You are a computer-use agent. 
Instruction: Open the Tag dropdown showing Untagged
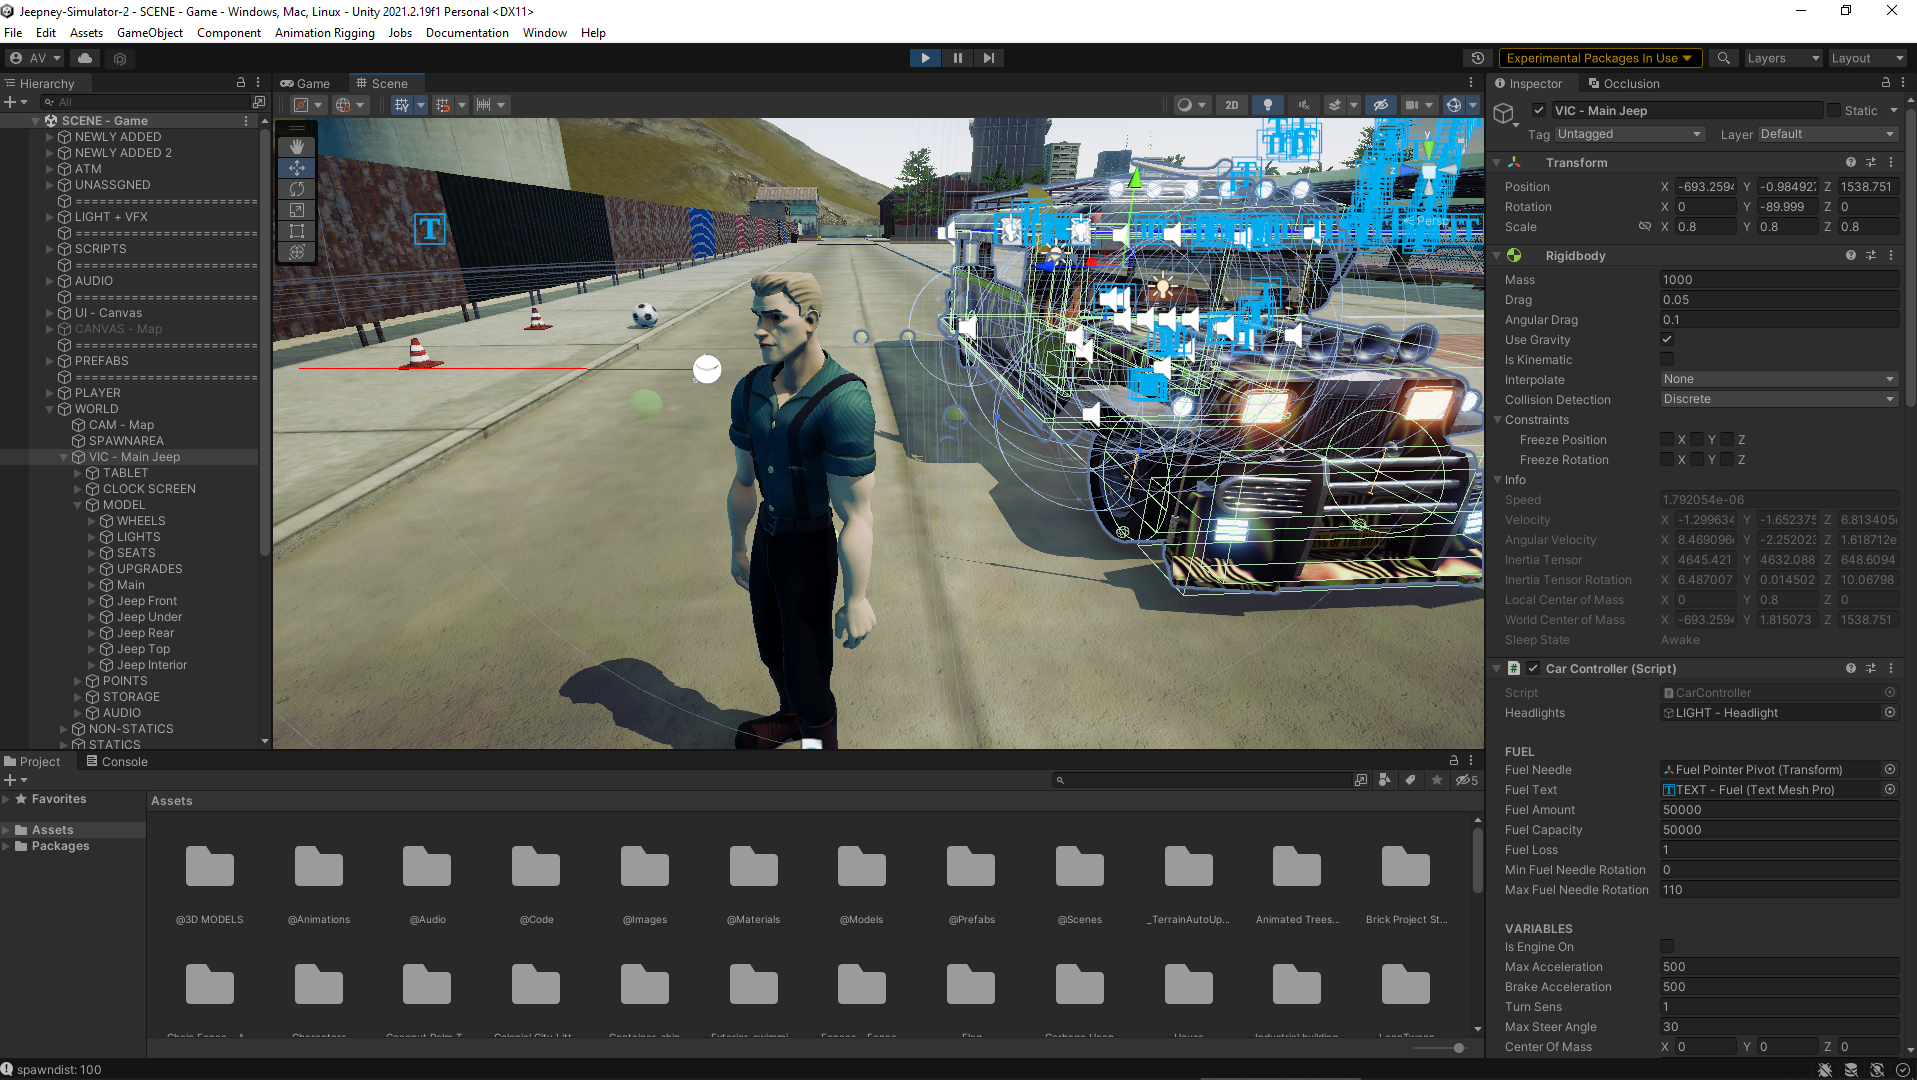1628,134
